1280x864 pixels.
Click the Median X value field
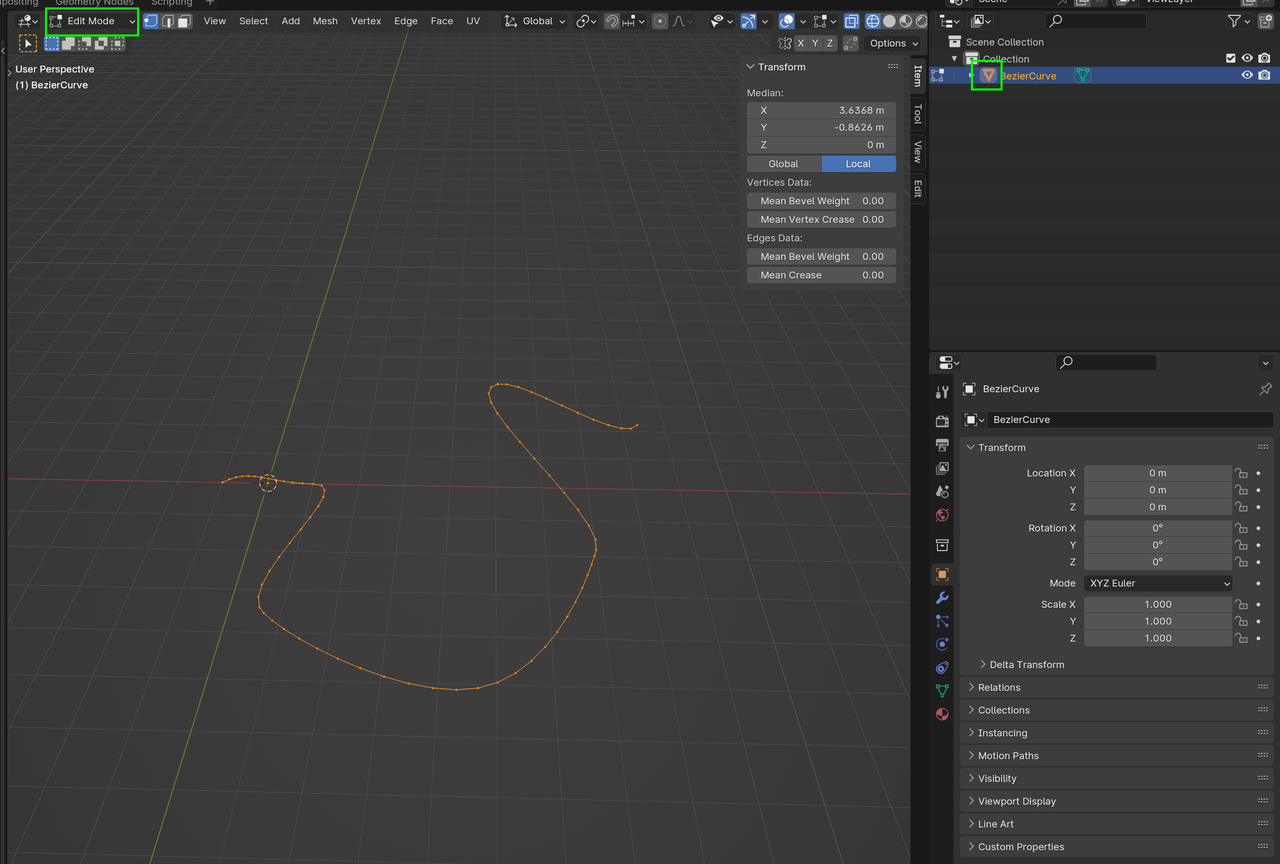coord(821,110)
